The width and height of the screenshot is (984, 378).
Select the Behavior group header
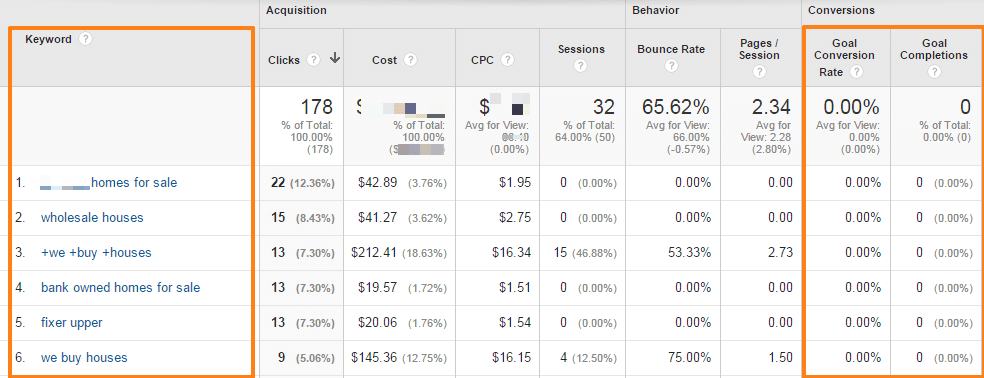pos(656,11)
